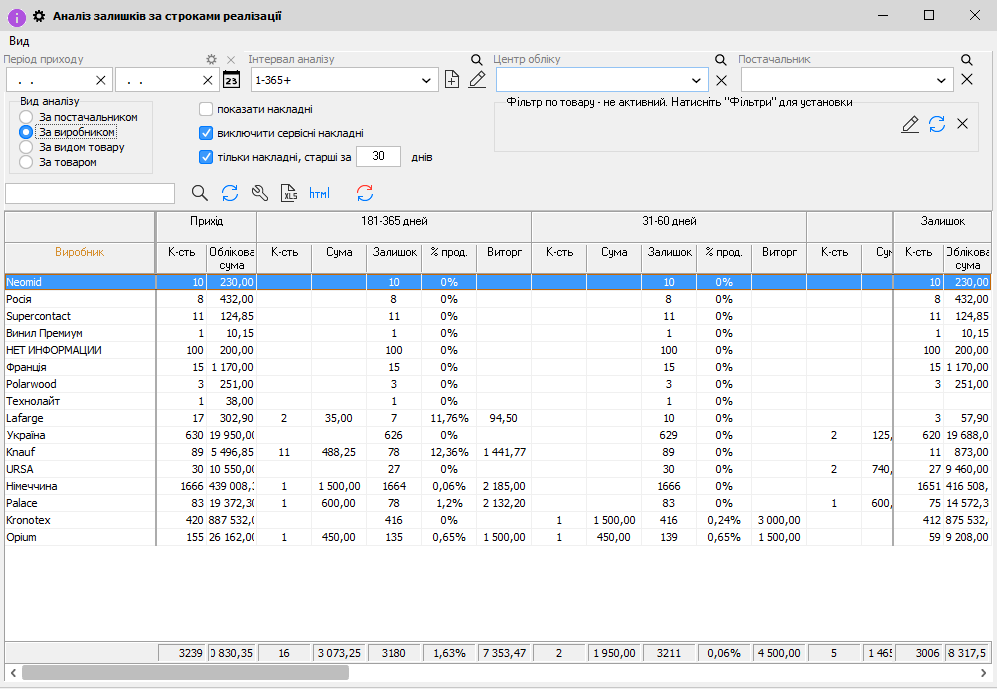Enable the 'показати накладні' checkbox
The image size is (997, 689).
pyautogui.click(x=206, y=110)
